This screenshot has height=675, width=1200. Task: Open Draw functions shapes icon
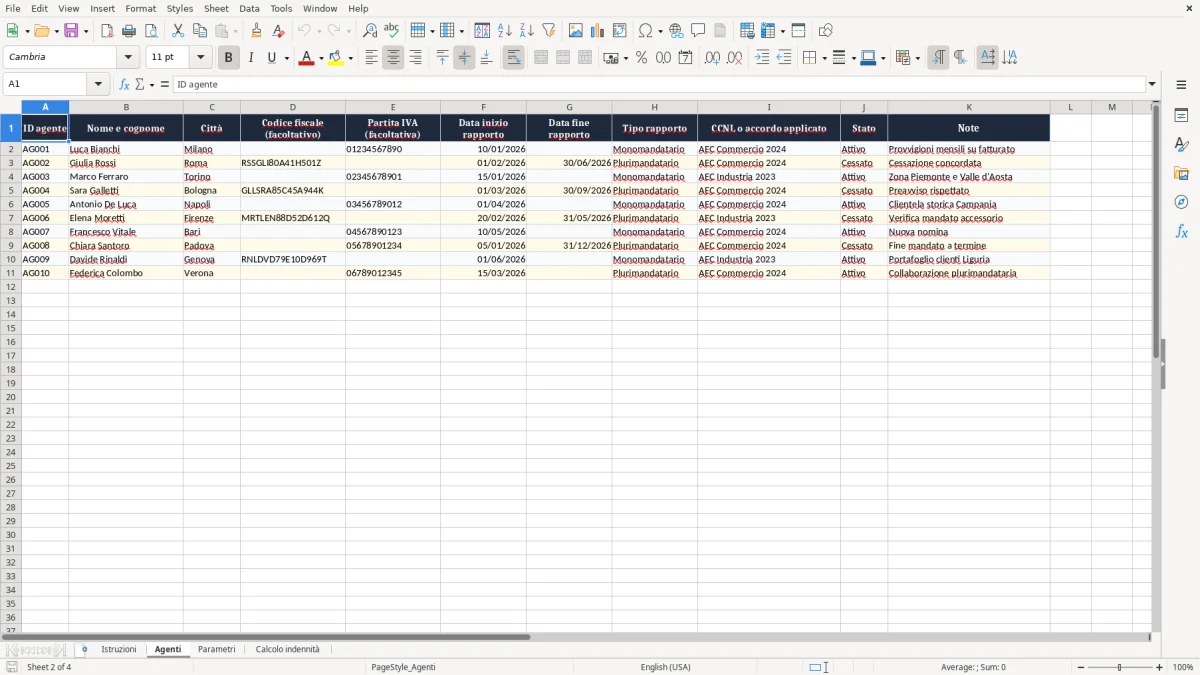click(x=826, y=31)
